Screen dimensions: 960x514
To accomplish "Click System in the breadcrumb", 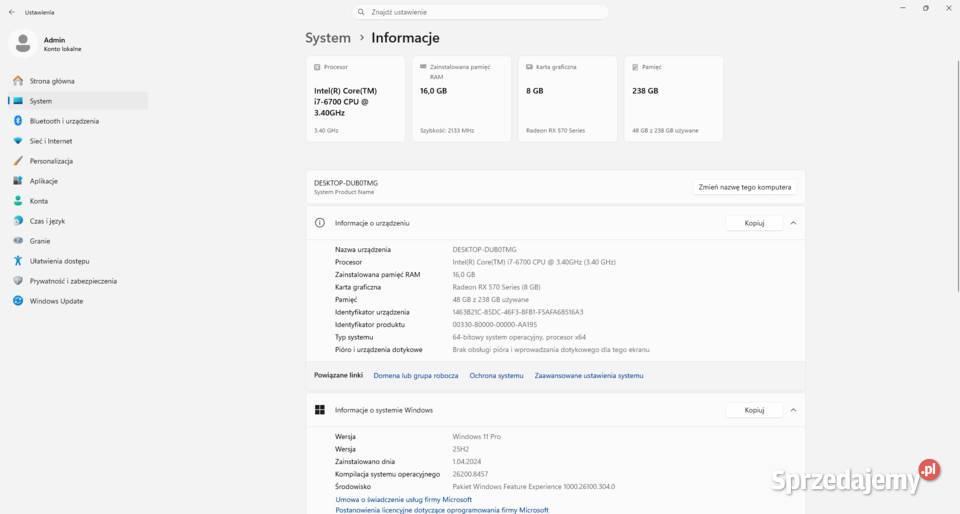I will click(x=328, y=38).
